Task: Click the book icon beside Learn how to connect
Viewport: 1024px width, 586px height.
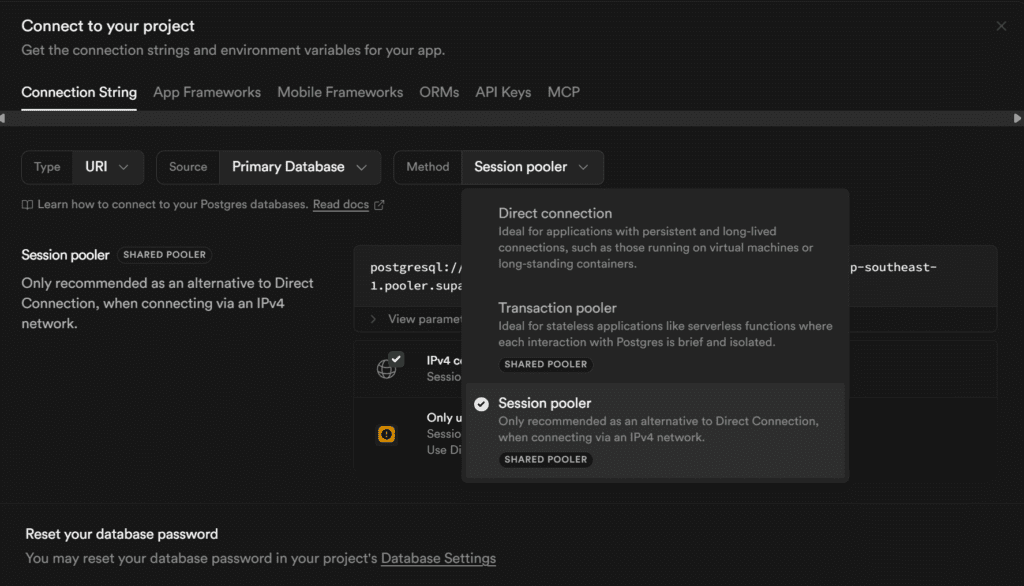Action: (x=28, y=205)
